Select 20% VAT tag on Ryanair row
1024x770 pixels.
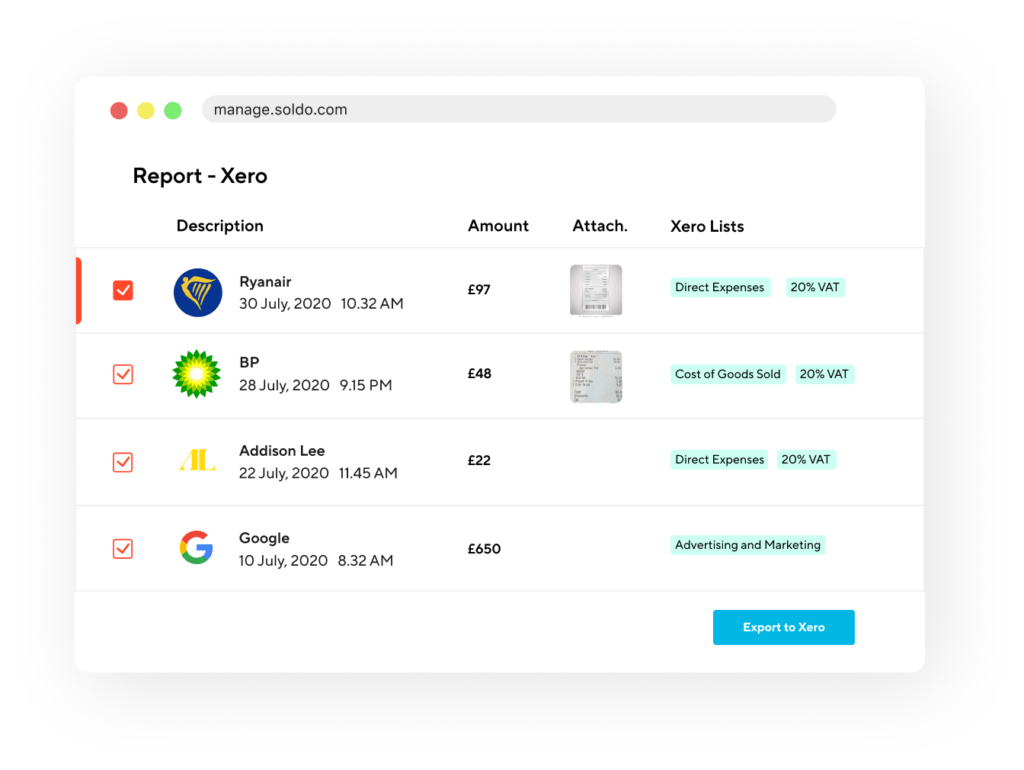tap(815, 287)
